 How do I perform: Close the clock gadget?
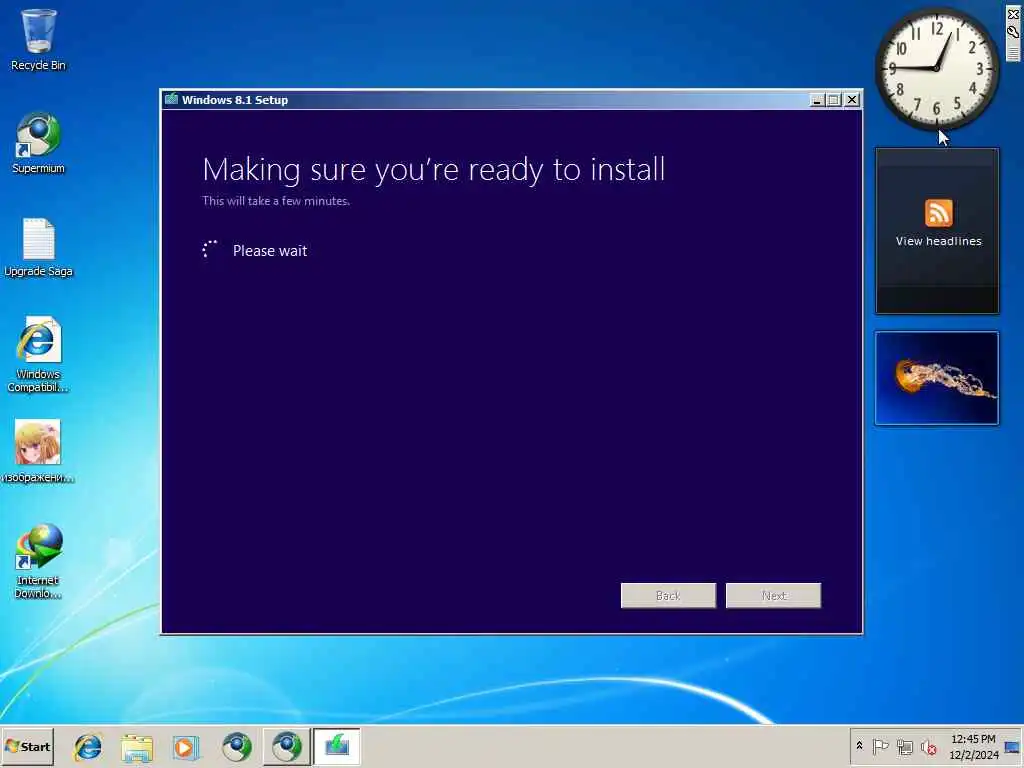[1013, 14]
